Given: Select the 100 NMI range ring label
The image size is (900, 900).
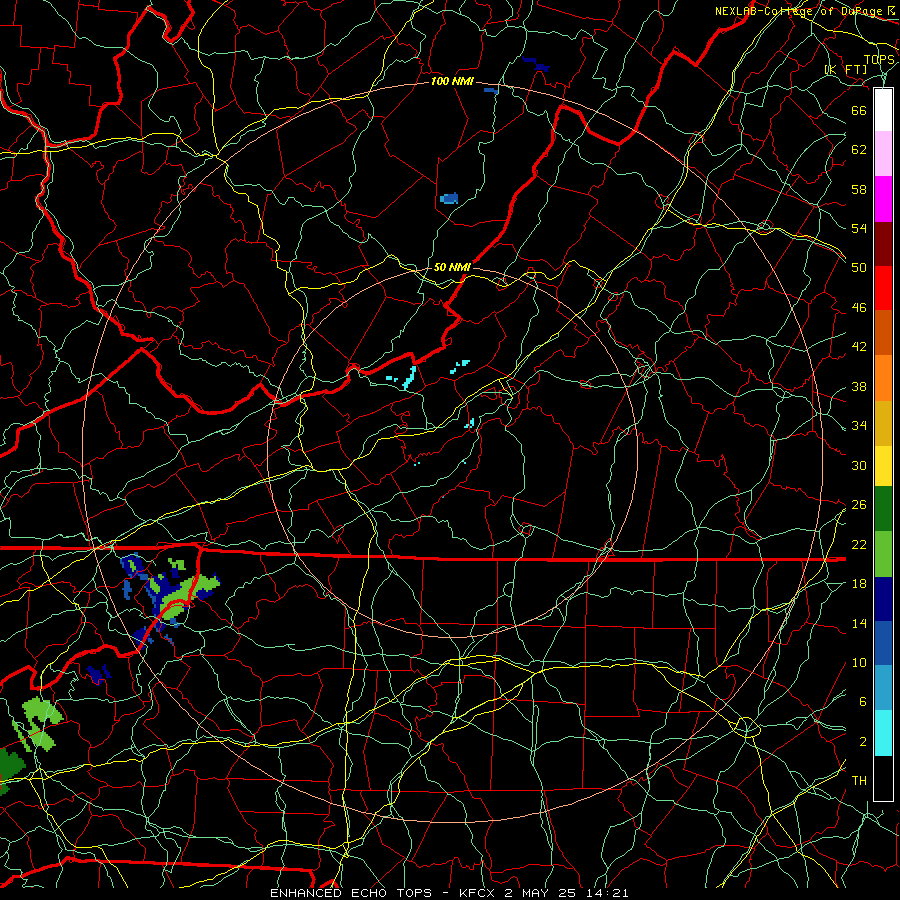Looking at the screenshot, I should tap(452, 82).
